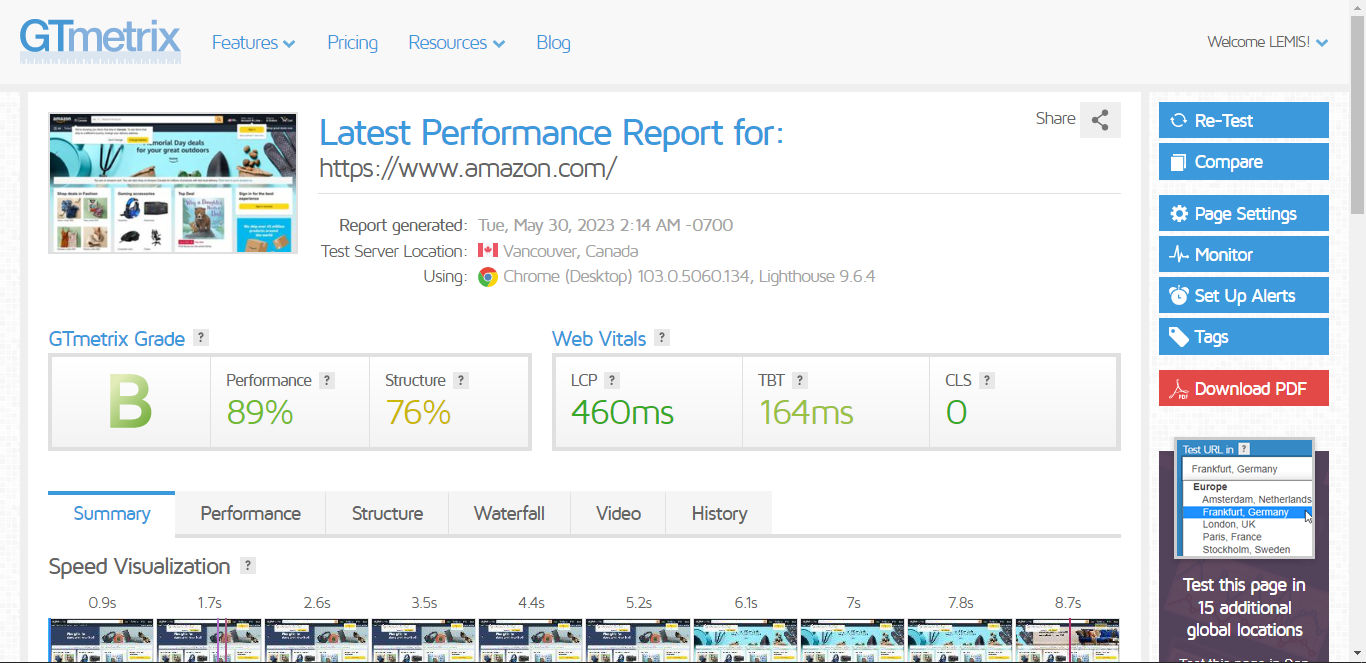The image size is (1366, 663).
Task: Click the Set Up Alerts alarm clock icon
Action: click(1178, 296)
